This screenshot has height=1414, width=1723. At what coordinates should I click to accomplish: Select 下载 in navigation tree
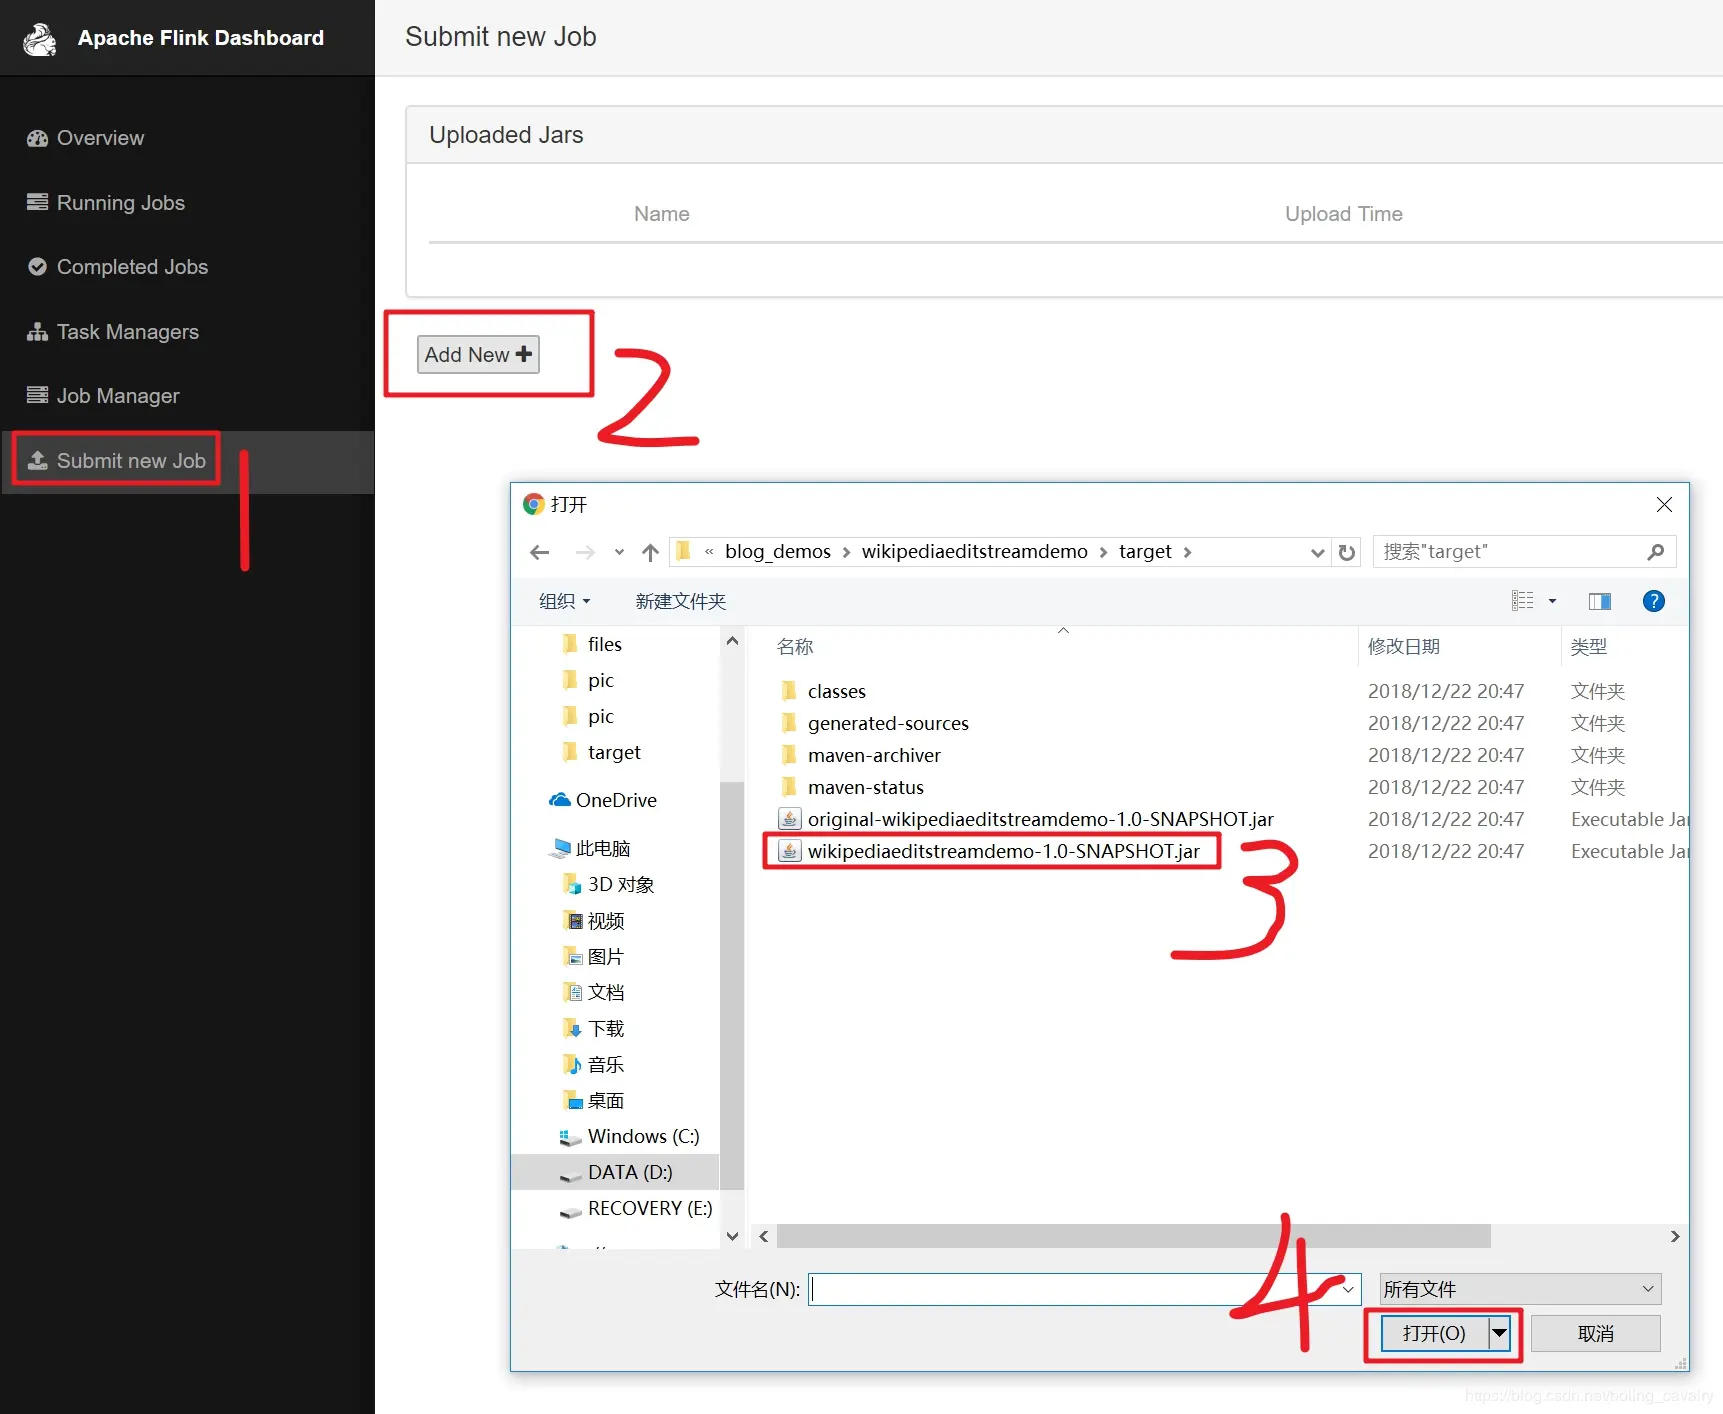[x=605, y=1028]
